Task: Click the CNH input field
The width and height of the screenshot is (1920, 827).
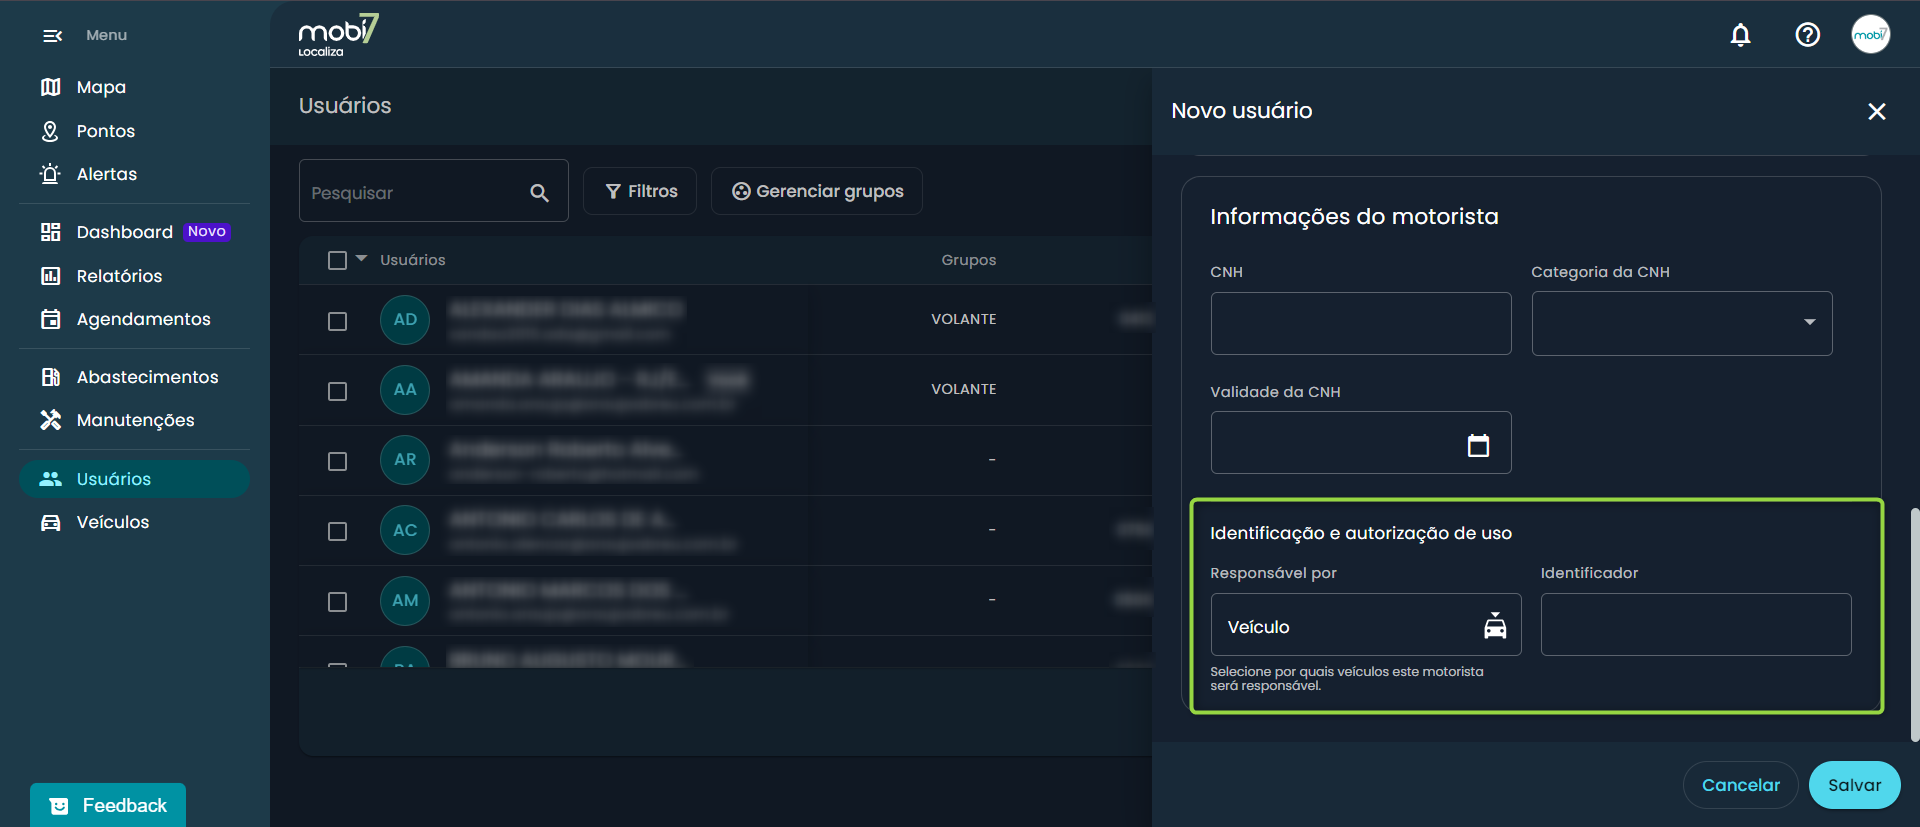Action: coord(1360,323)
